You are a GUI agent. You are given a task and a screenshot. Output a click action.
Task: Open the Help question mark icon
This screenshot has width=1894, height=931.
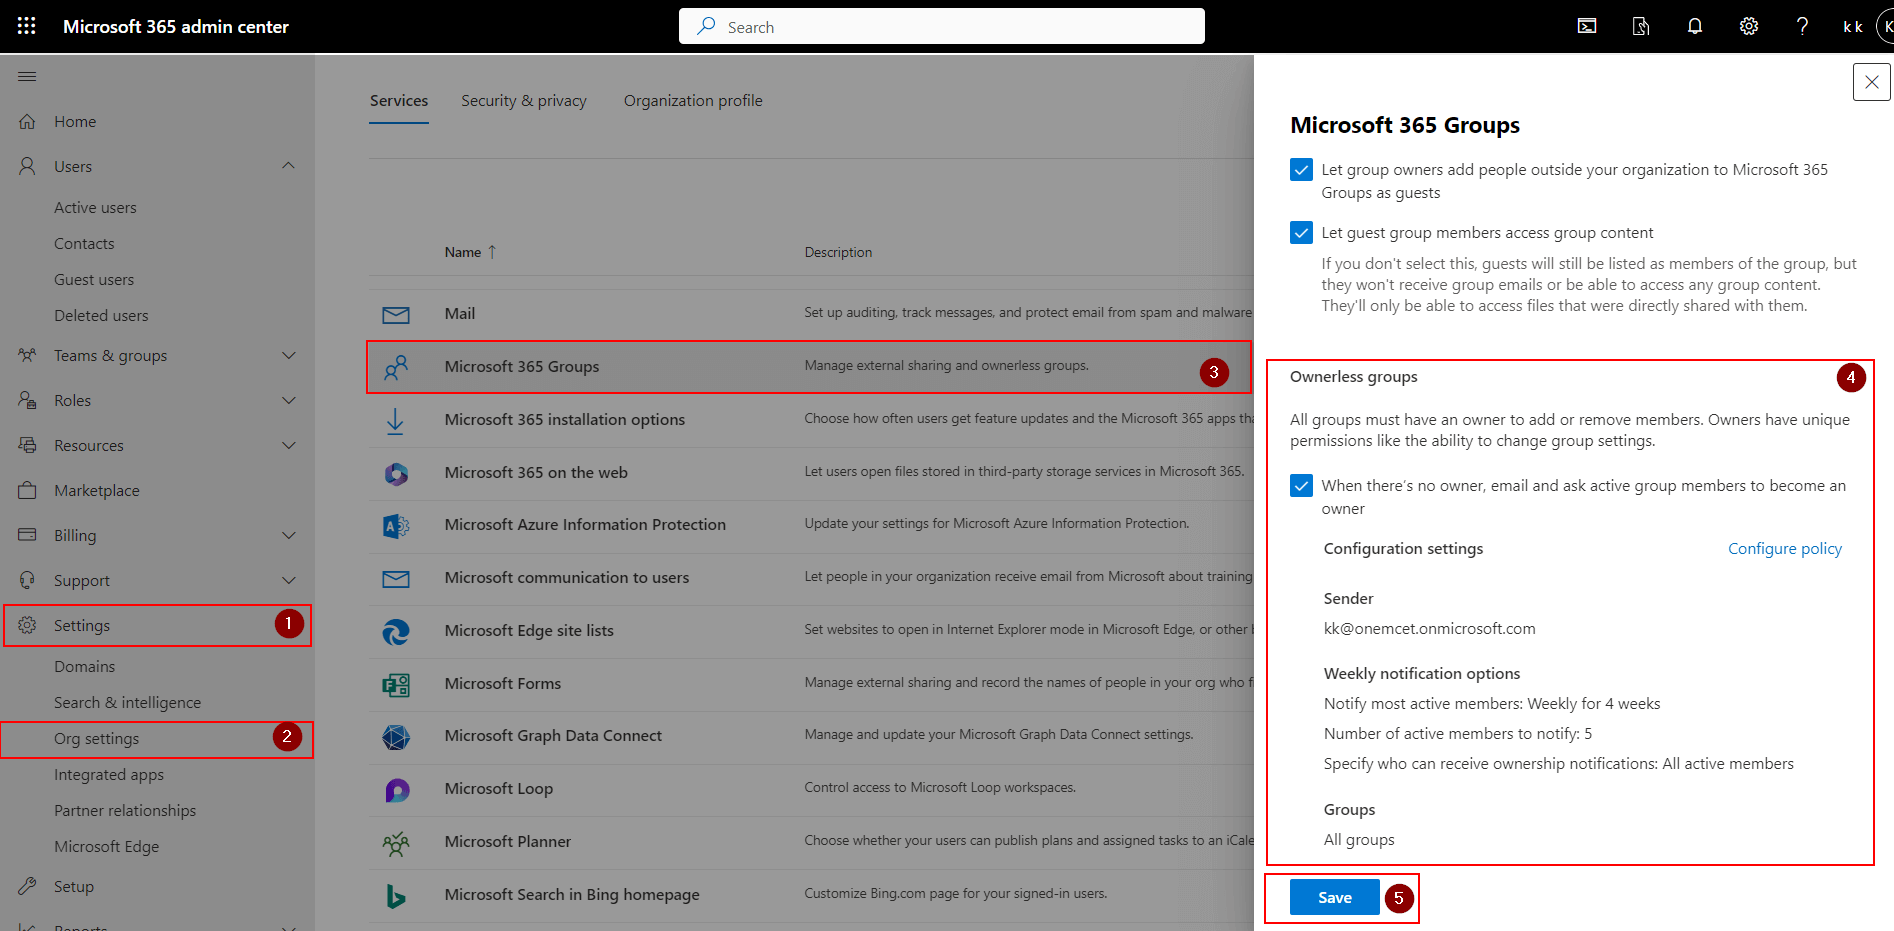coord(1802,26)
